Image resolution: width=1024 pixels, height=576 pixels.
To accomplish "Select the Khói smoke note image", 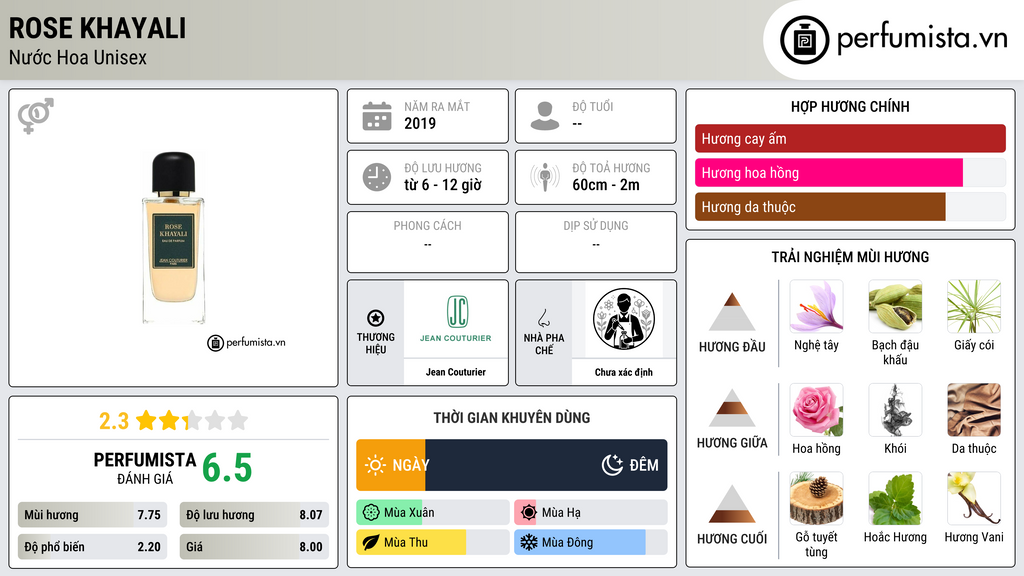I will 895,410.
